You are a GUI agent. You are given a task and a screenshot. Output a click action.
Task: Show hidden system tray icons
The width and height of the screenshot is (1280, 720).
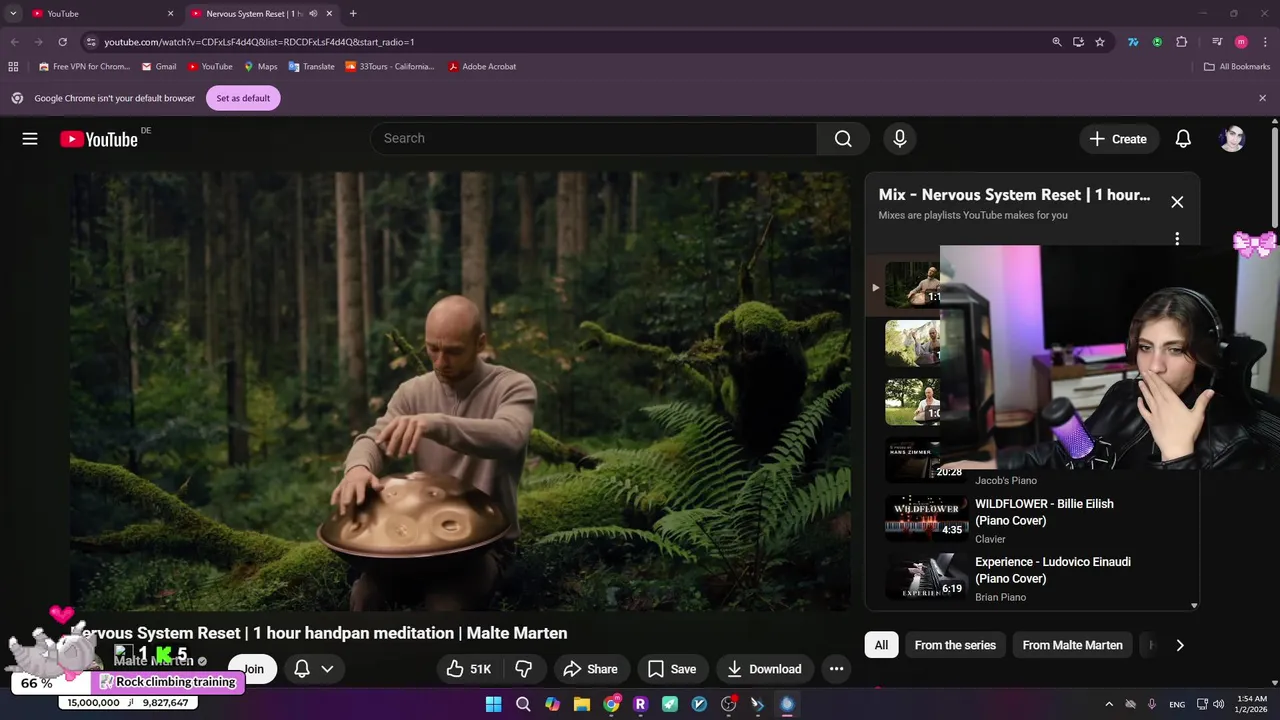pos(1109,704)
